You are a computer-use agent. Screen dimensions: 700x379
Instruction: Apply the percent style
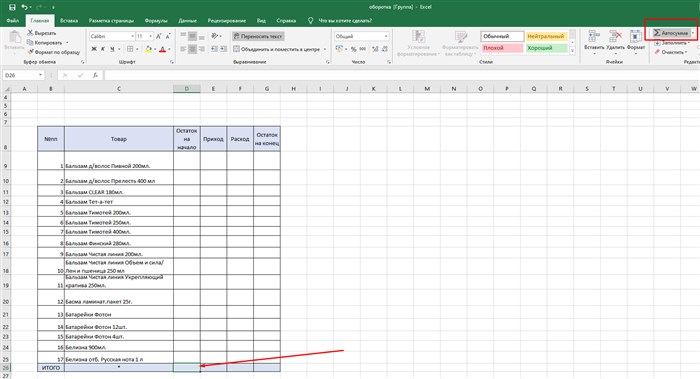(x=353, y=49)
